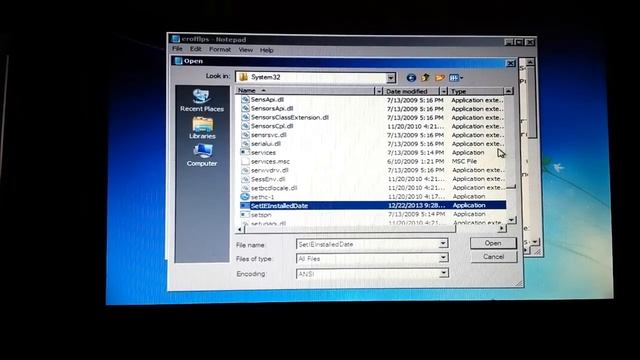Select the serialui.dll file icon
640x360 pixels.
[245, 144]
